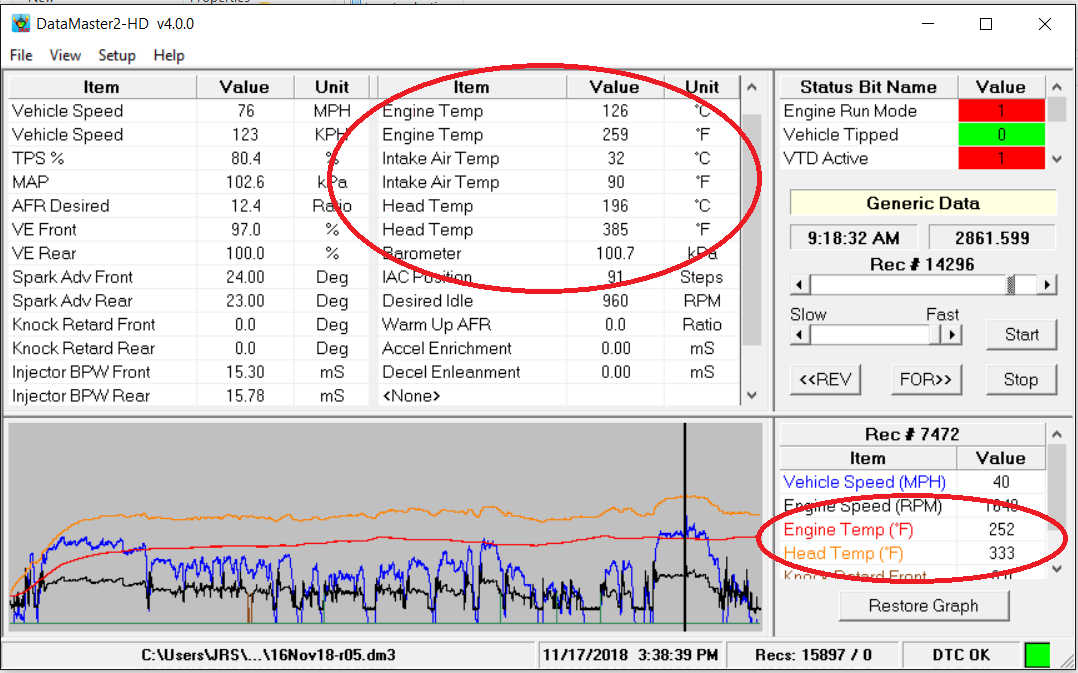This screenshot has height=673, width=1078.
Task: Click the green DTC status indicator square
Action: [1038, 655]
